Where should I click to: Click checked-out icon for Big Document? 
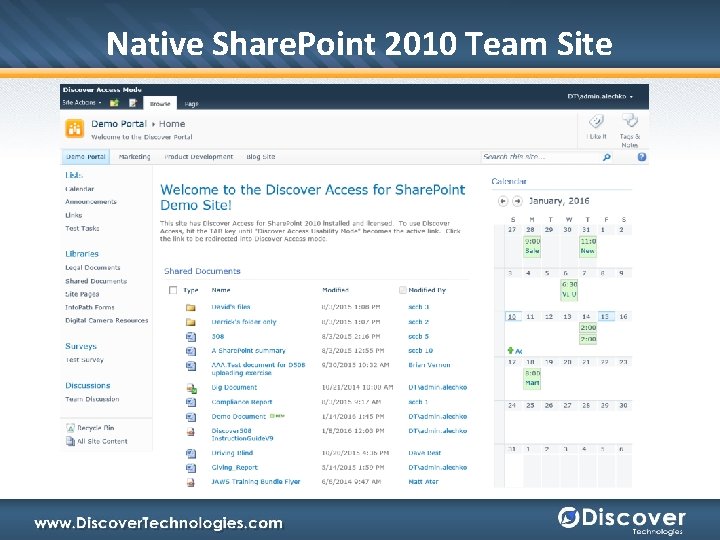(191, 388)
